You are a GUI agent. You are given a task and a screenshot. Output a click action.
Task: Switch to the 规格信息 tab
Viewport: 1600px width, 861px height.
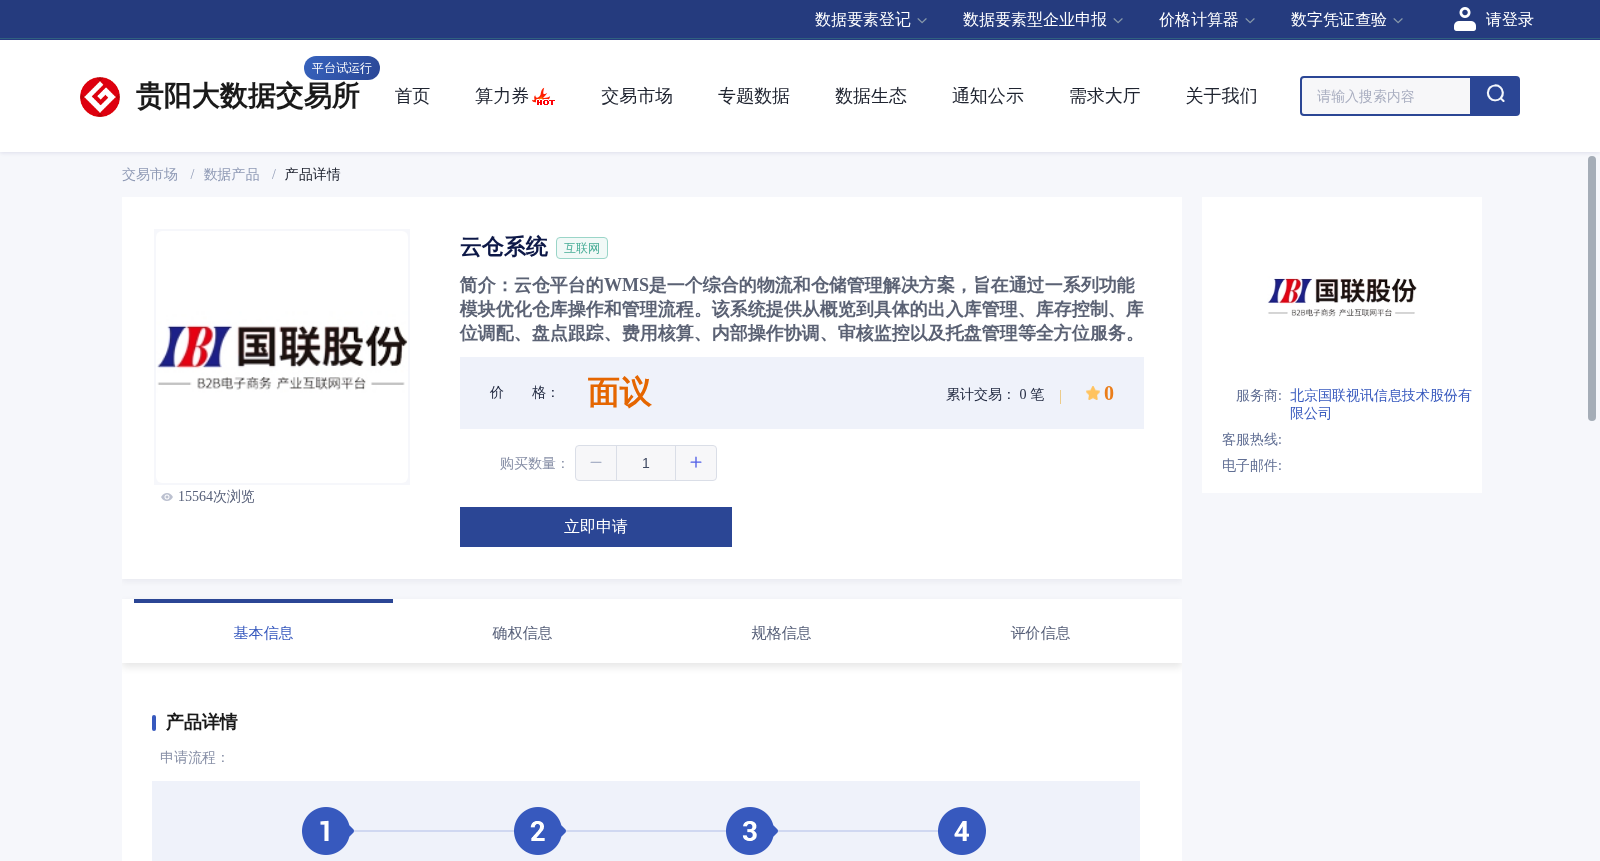point(781,633)
